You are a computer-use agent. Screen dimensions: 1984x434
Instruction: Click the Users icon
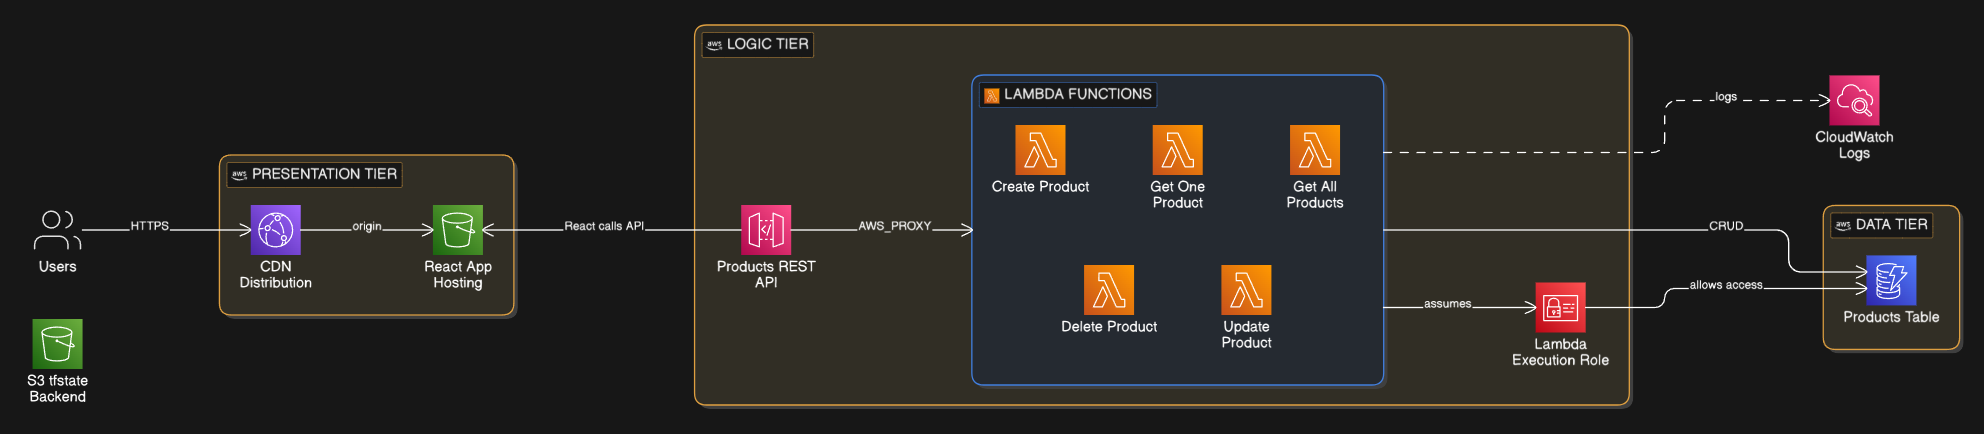tap(57, 230)
